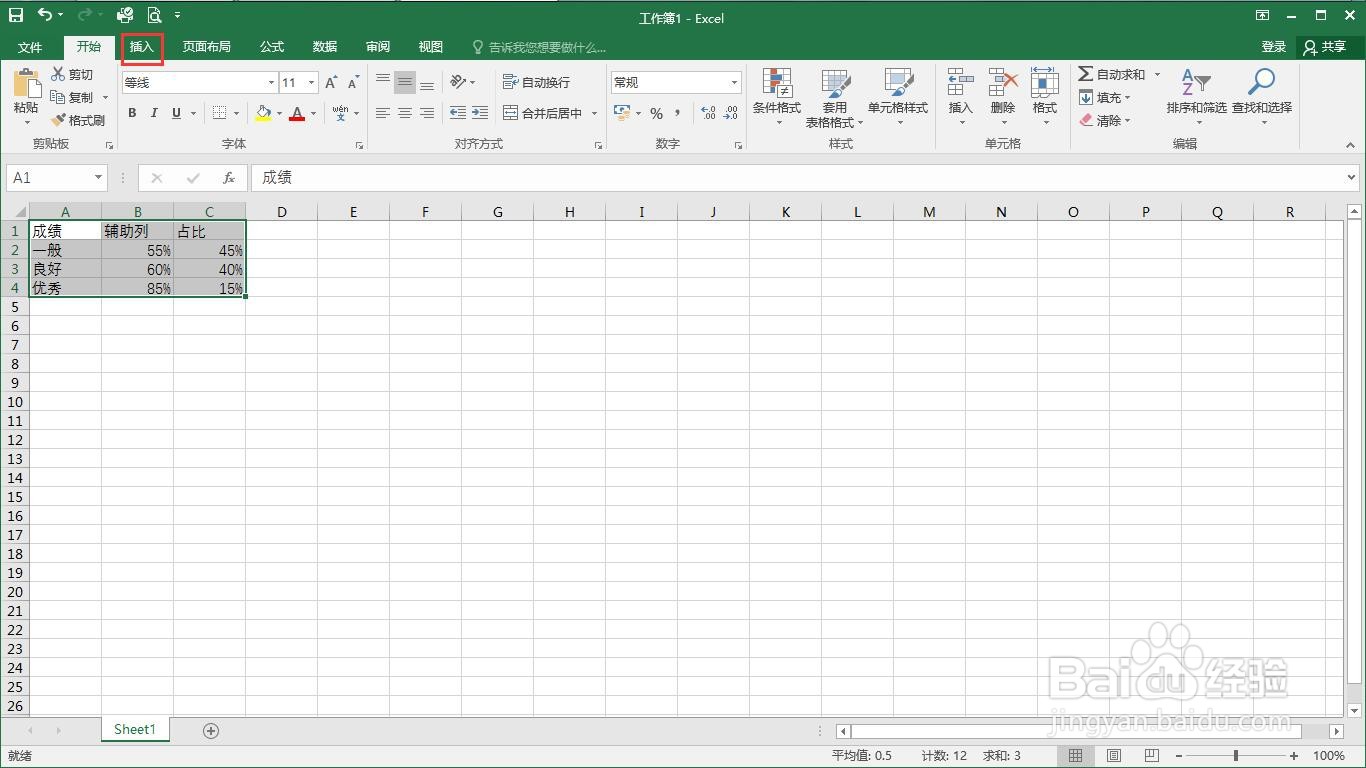Expand the font color dropdown arrow
The height and width of the screenshot is (768, 1366).
pos(313,113)
